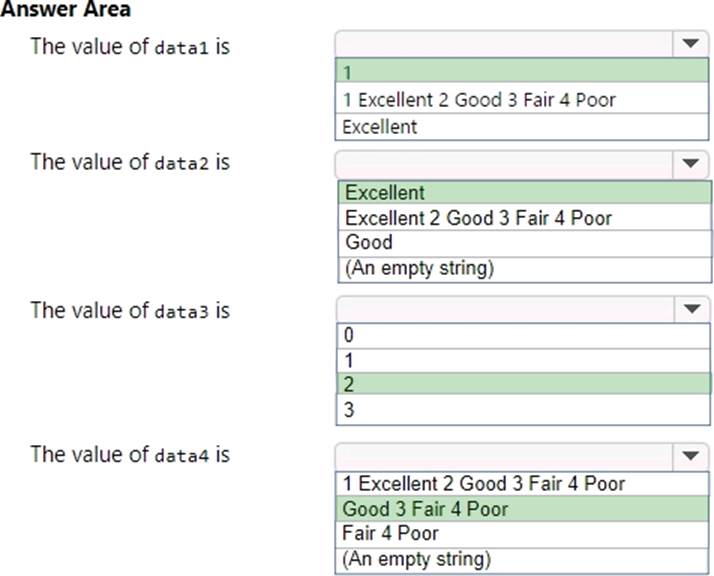
Task: Select '1 Excellent 2 Good 3 Fair 4 Poor' for data4
Action: (524, 484)
